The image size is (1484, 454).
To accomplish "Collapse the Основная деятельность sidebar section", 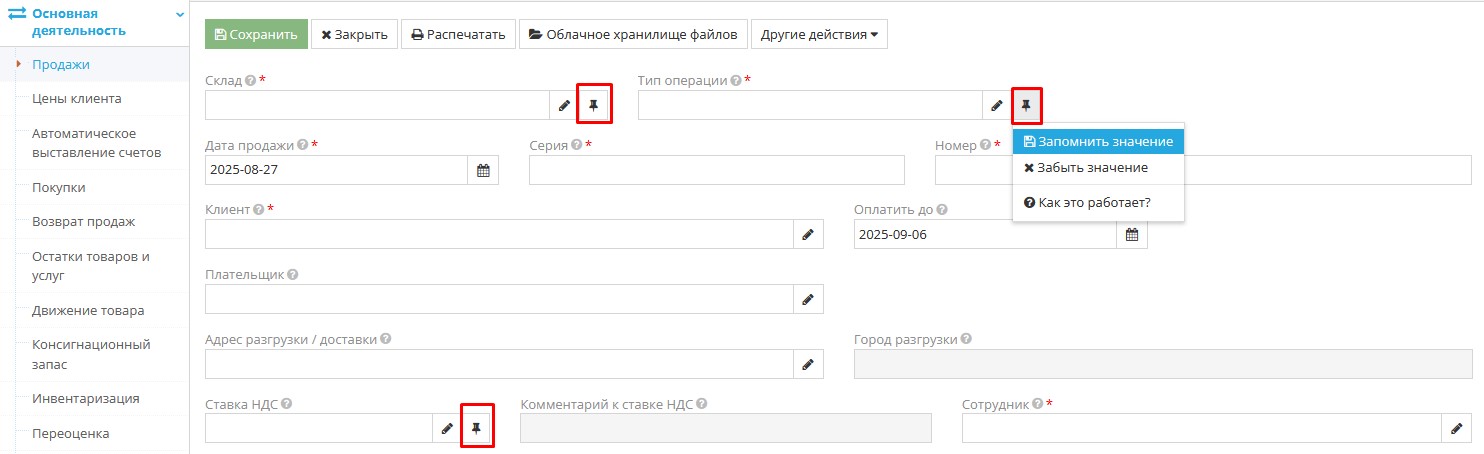I will point(180,15).
